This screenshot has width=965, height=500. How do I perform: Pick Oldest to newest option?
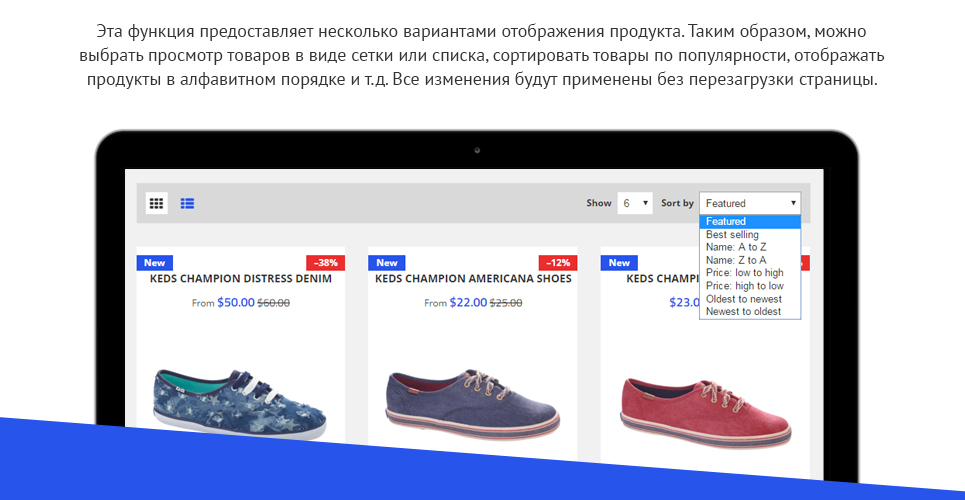[750, 299]
